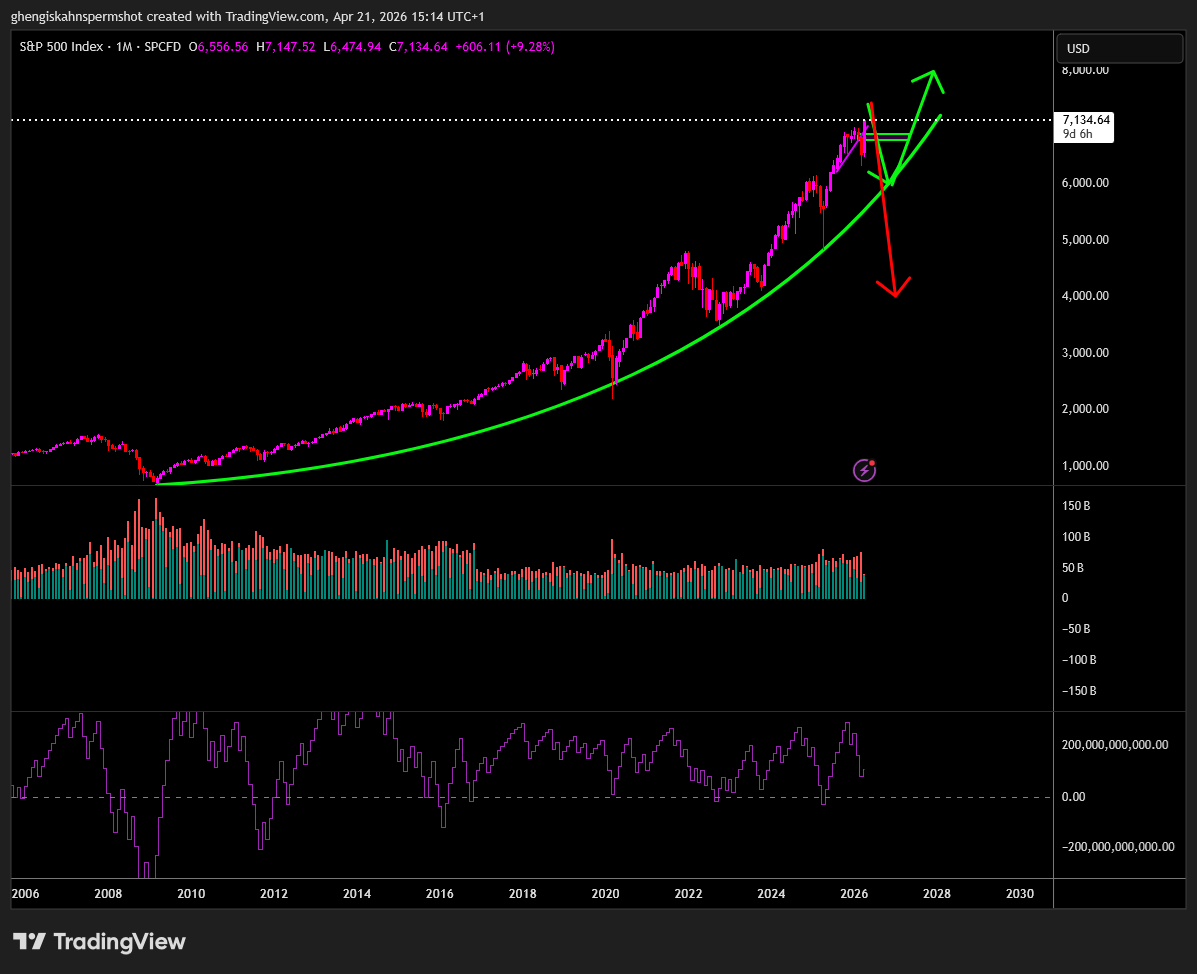Screen dimensions: 1197x974
Task: Click the 2,000.00 price axis label
Action: coord(1085,409)
